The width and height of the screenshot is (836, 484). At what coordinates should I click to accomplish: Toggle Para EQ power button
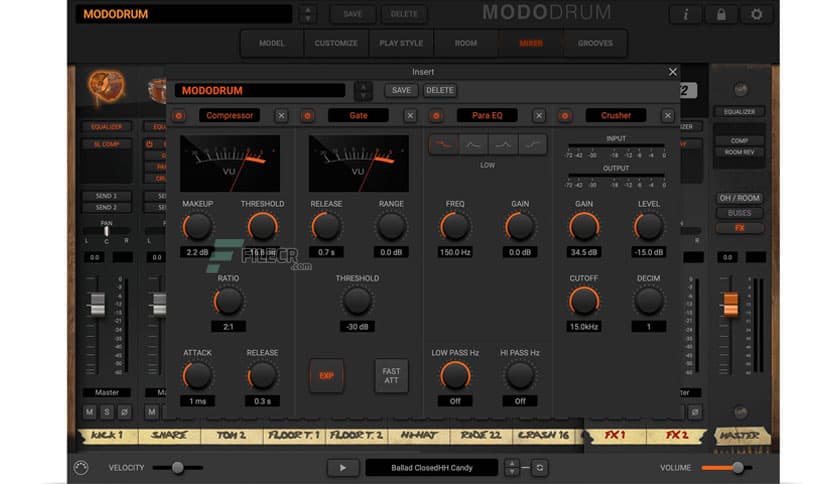436,116
